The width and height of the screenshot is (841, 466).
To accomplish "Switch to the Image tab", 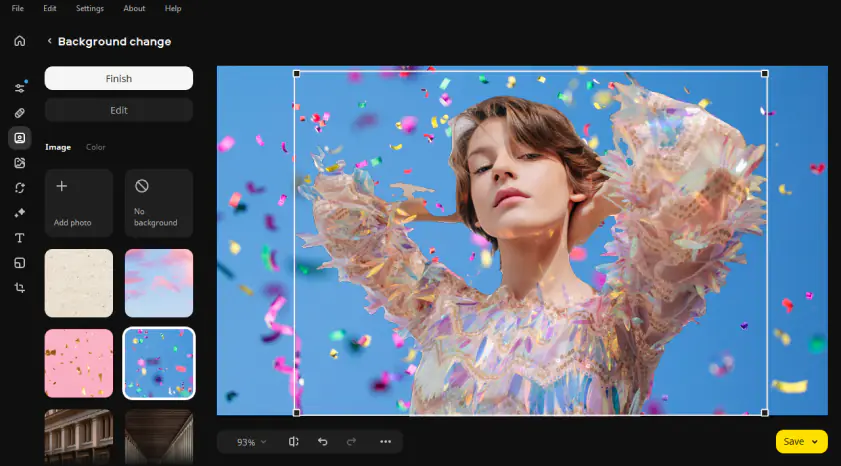I will click(58, 147).
